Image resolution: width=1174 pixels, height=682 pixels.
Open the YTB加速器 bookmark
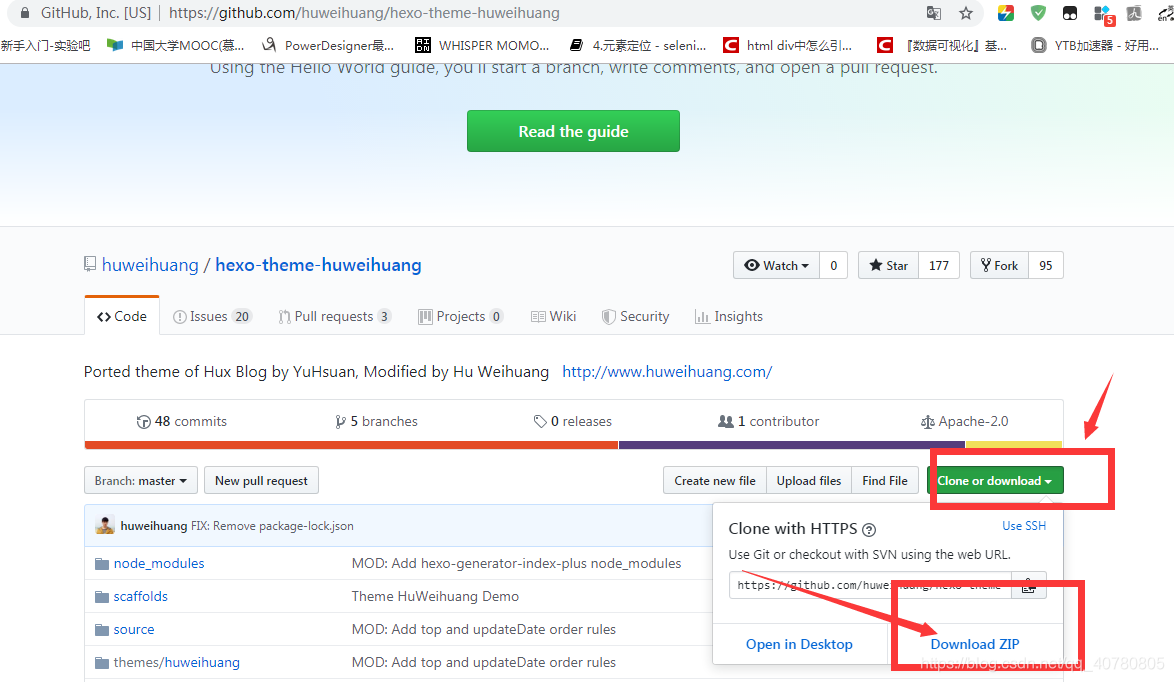1095,46
